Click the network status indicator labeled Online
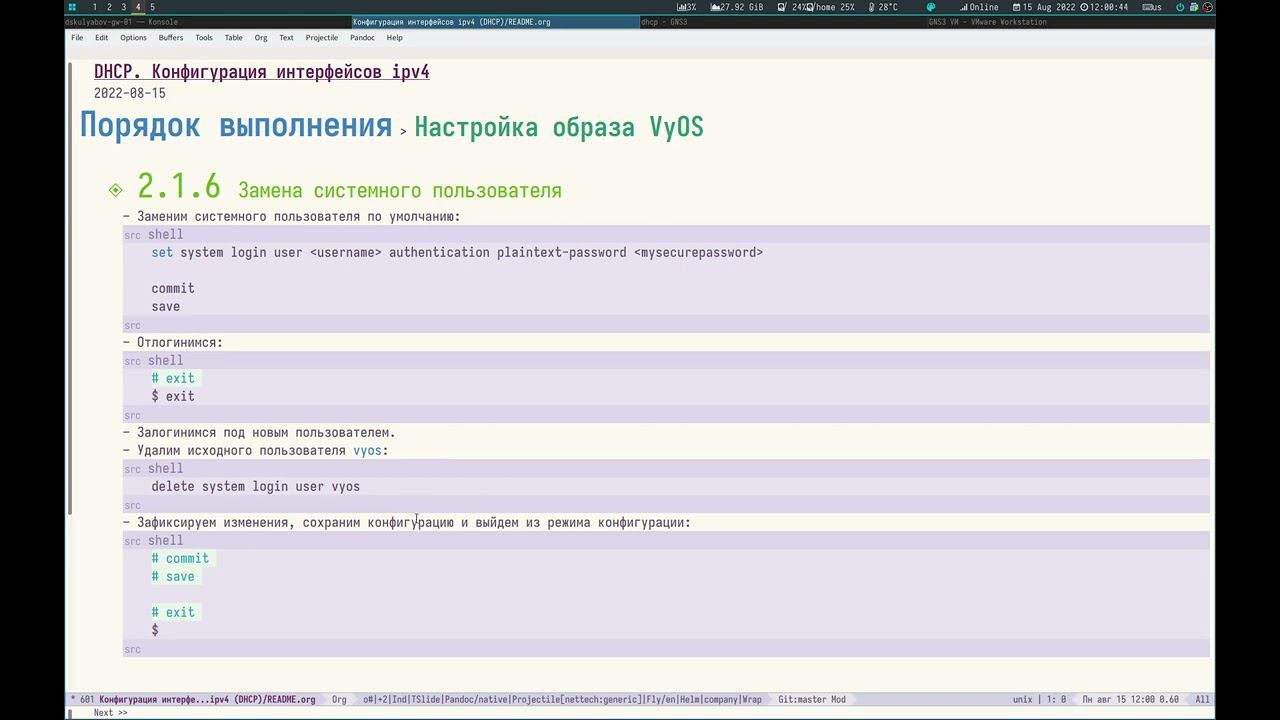The image size is (1280, 720). (x=979, y=7)
